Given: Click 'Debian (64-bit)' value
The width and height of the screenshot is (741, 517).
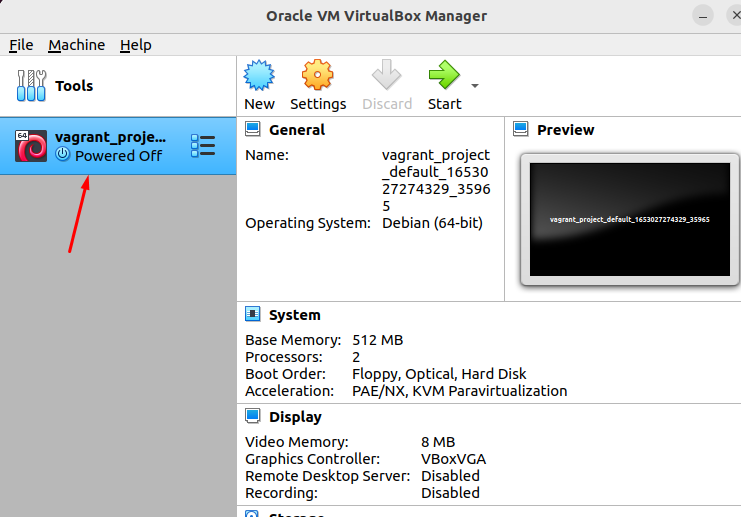Looking at the screenshot, I should 432,223.
